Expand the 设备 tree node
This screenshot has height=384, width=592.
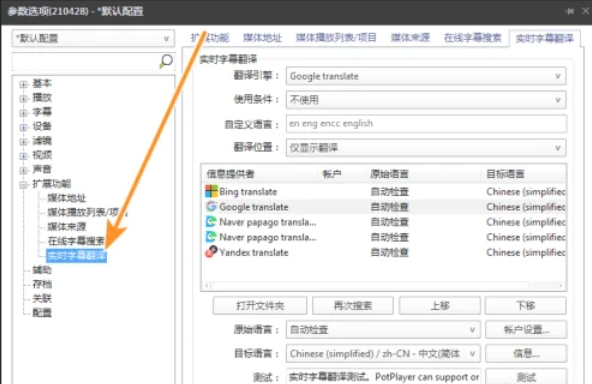tap(23, 127)
